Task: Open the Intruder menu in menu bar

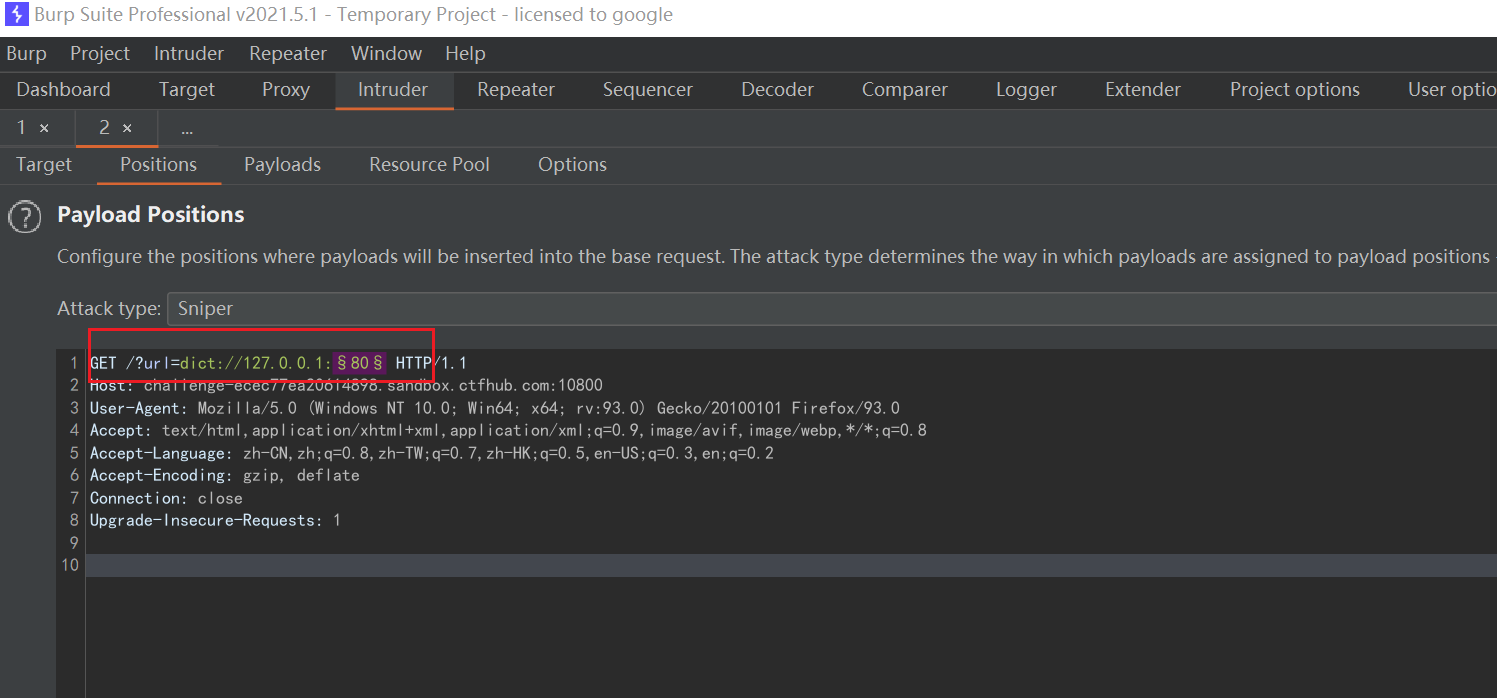Action: [x=189, y=54]
